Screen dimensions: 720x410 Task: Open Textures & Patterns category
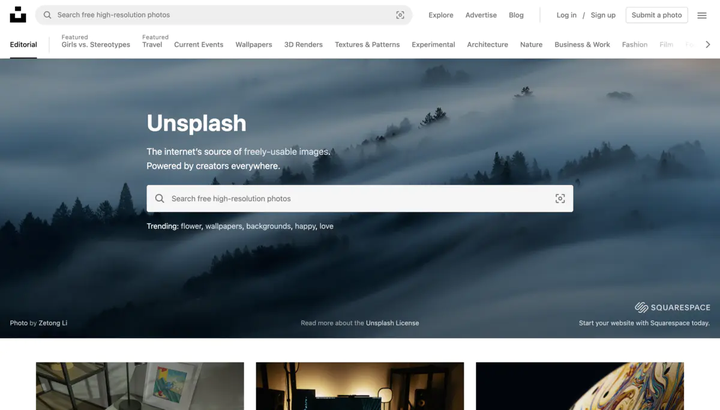(x=367, y=45)
